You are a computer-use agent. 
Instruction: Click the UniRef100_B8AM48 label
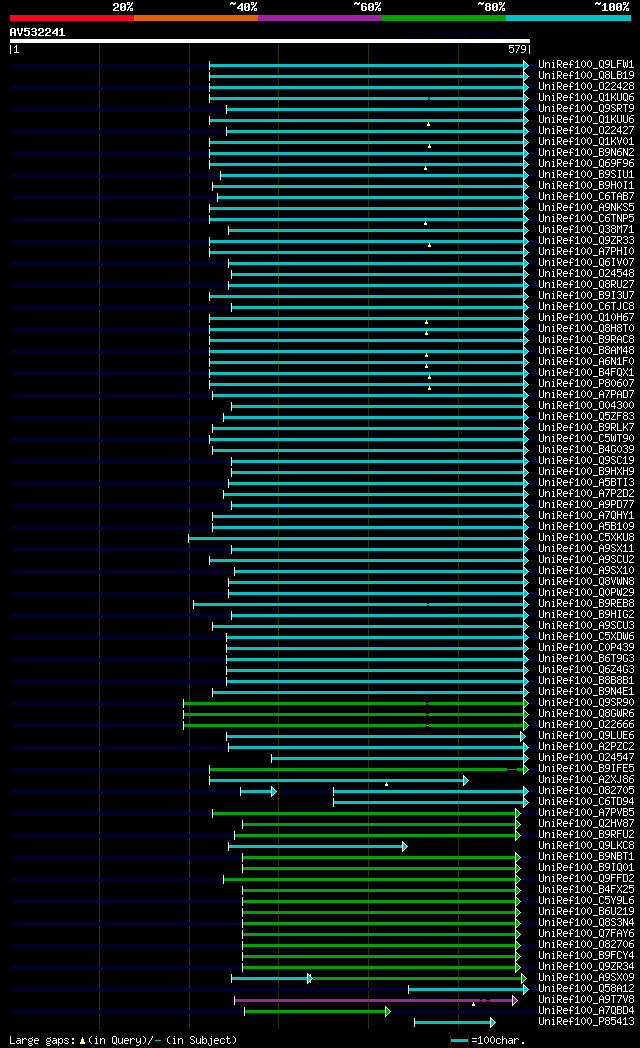[586, 351]
